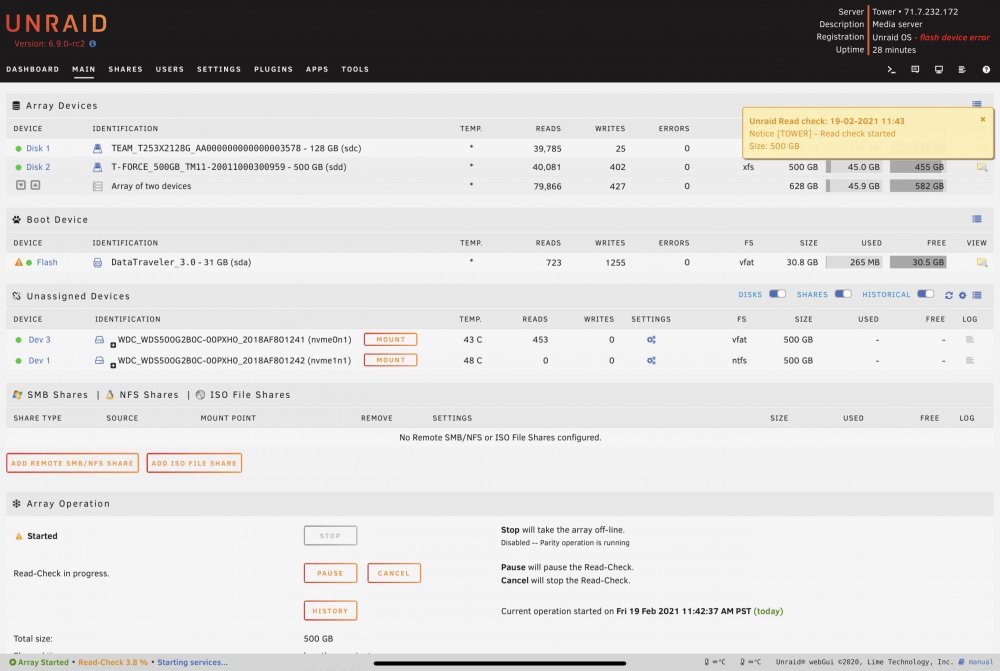Toggle the DISKS switch
Image resolution: width=1000 pixels, height=671 pixels.
pos(777,294)
